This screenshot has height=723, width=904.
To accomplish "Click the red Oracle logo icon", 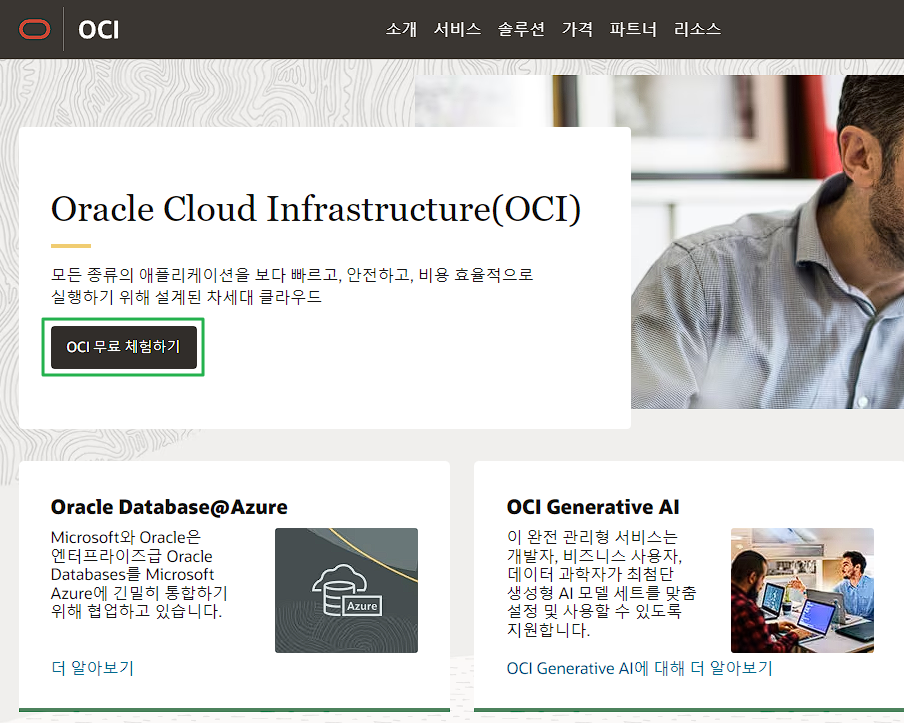I will 35,29.
